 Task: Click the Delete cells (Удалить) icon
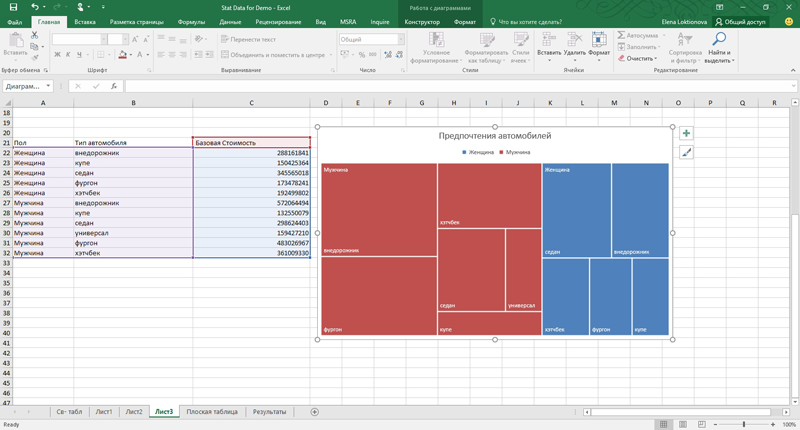click(574, 40)
